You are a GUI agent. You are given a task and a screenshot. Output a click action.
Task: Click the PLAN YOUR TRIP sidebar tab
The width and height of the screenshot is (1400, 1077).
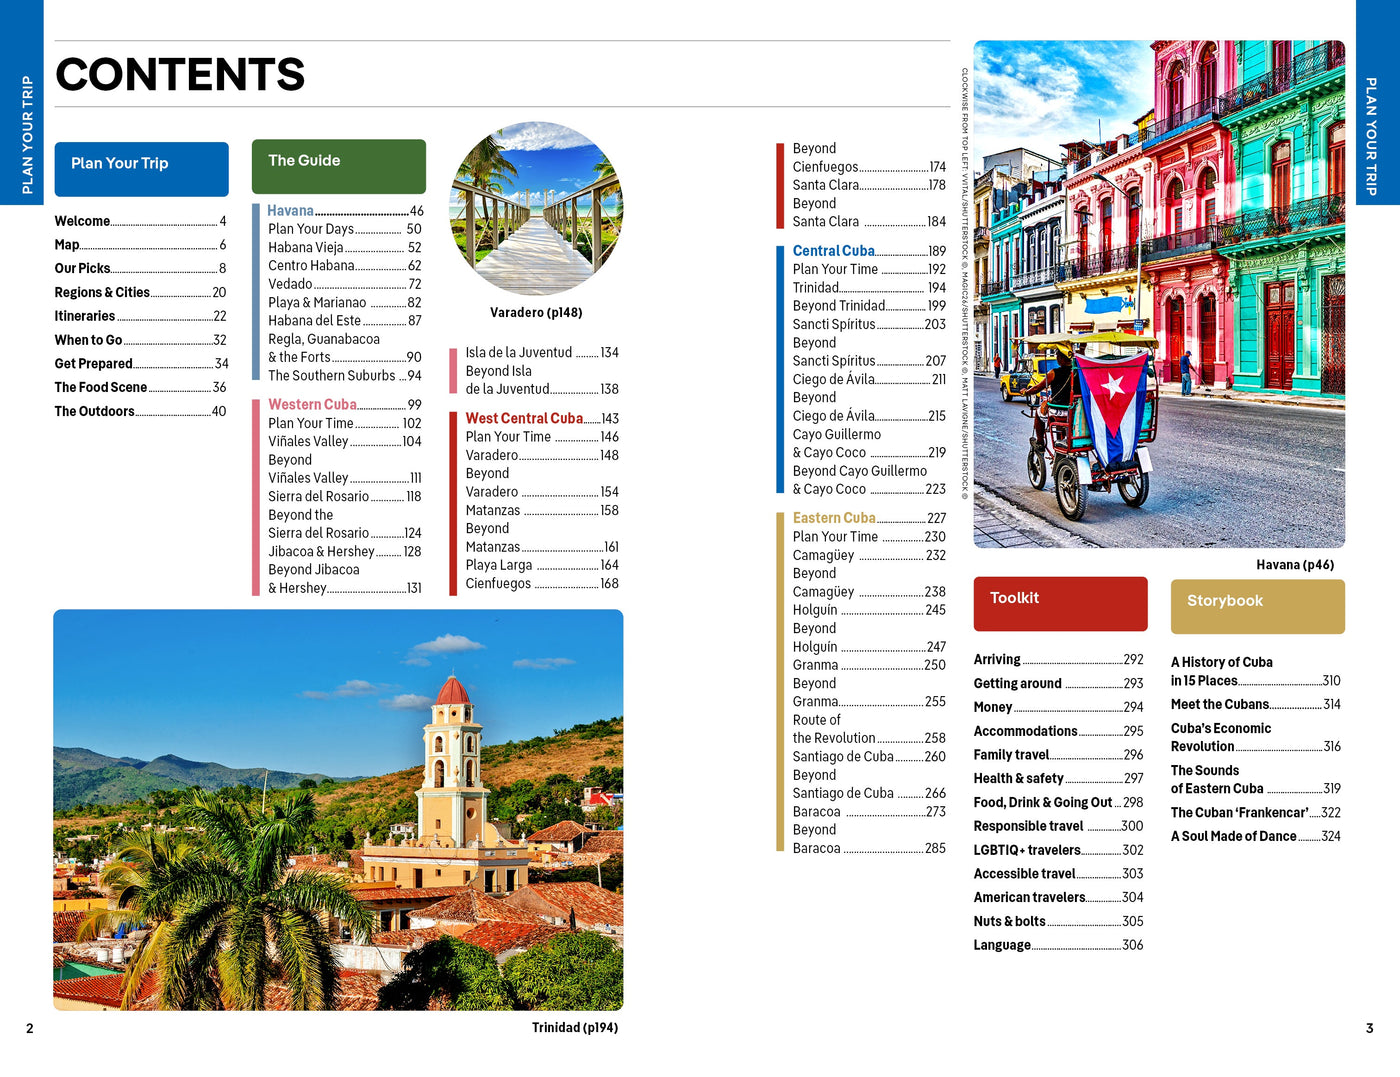tap(28, 130)
